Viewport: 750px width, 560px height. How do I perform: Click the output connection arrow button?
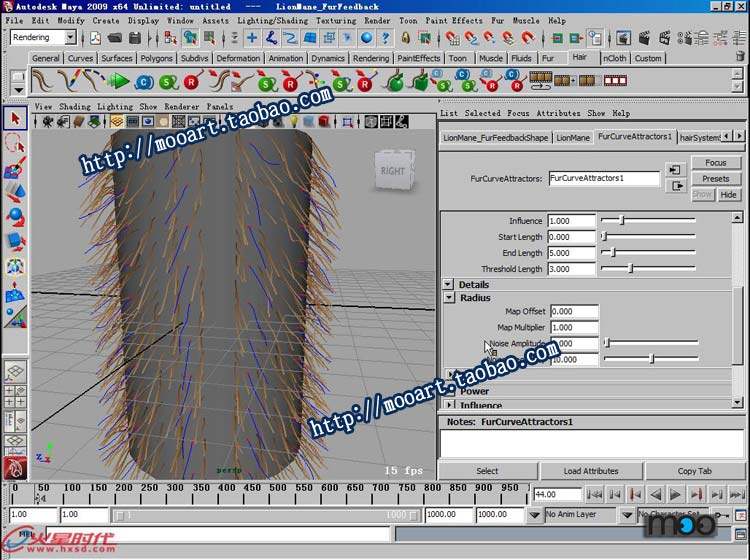coord(675,186)
